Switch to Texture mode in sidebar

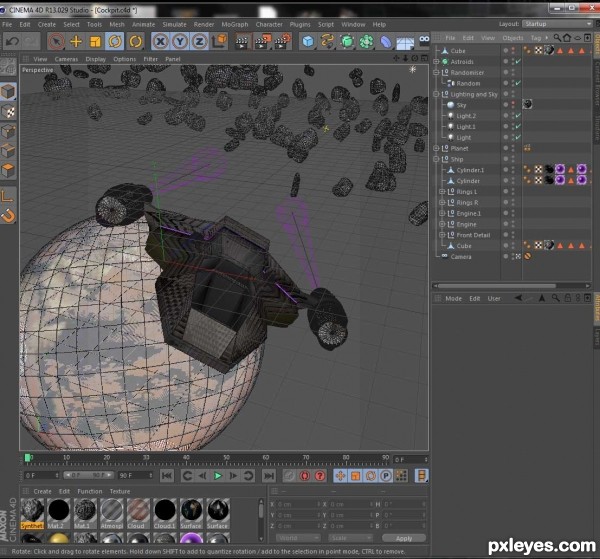click(8, 111)
